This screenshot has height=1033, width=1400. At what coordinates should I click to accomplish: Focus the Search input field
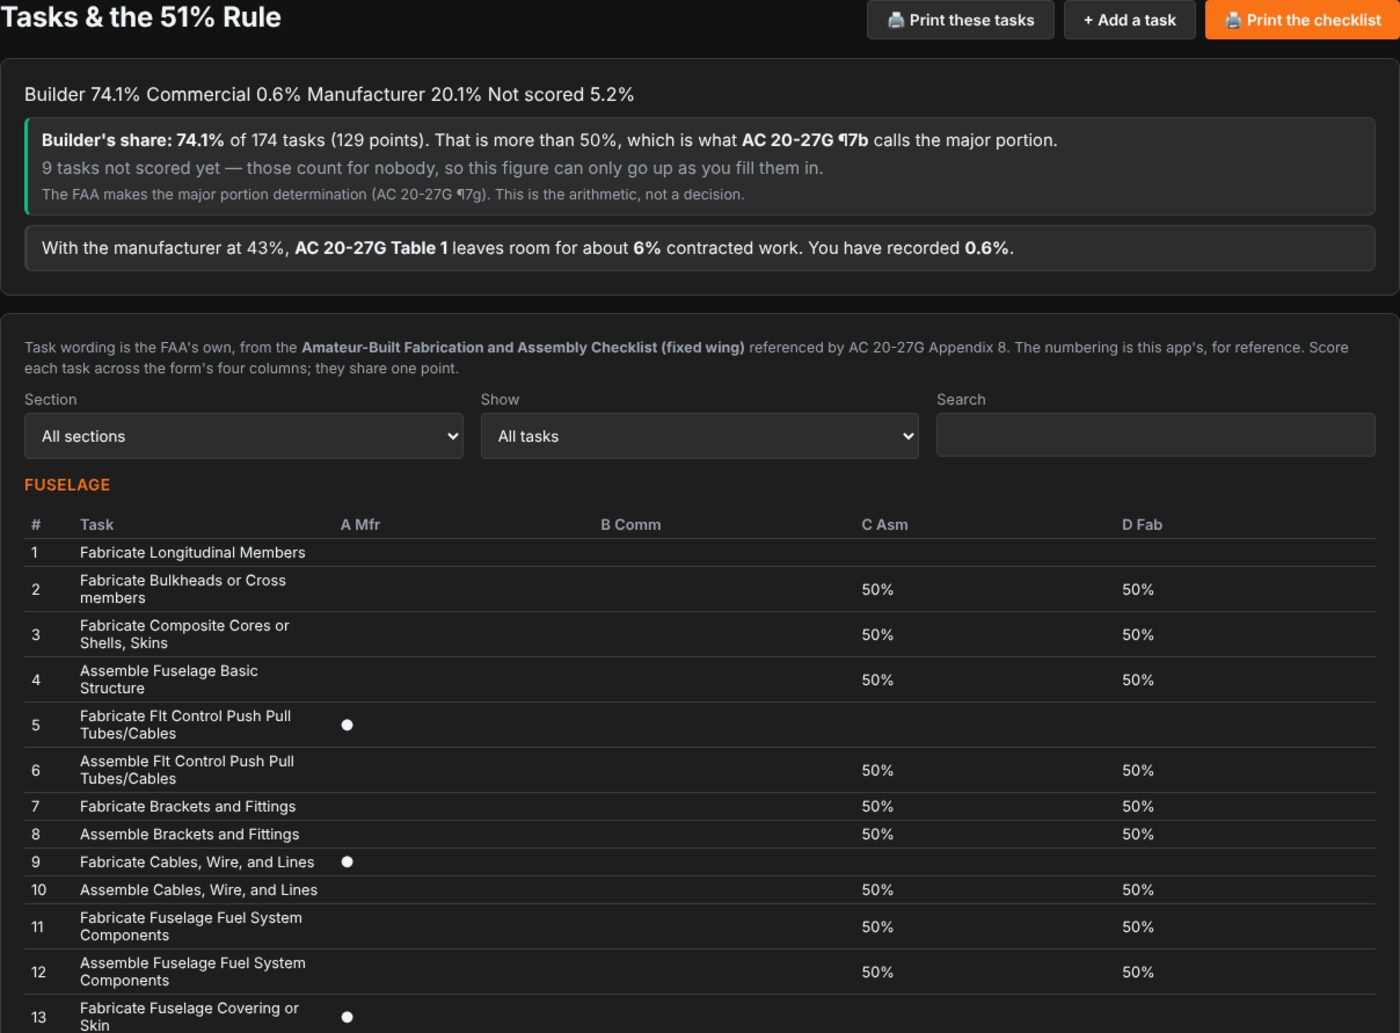pyautogui.click(x=1155, y=436)
